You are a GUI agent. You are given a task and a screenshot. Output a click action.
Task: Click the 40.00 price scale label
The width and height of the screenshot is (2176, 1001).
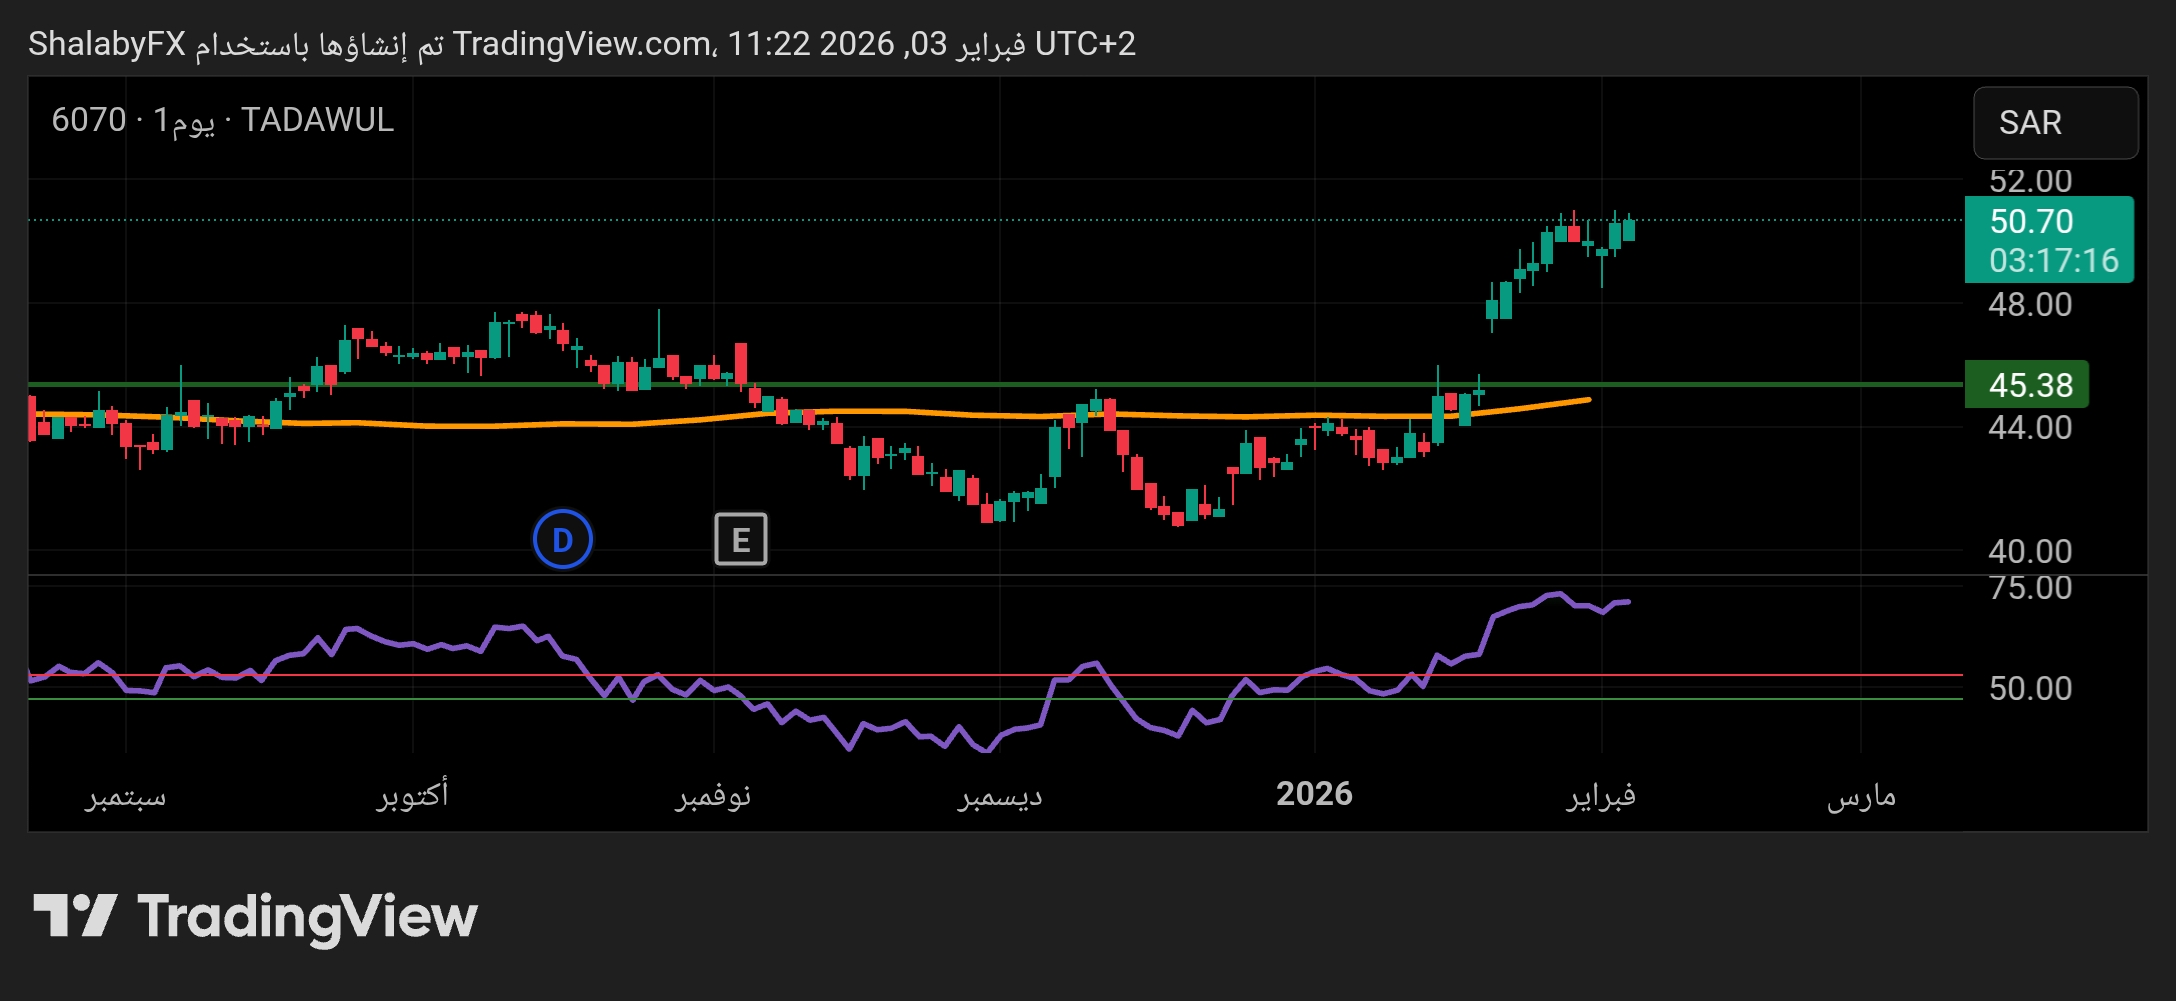2030,551
